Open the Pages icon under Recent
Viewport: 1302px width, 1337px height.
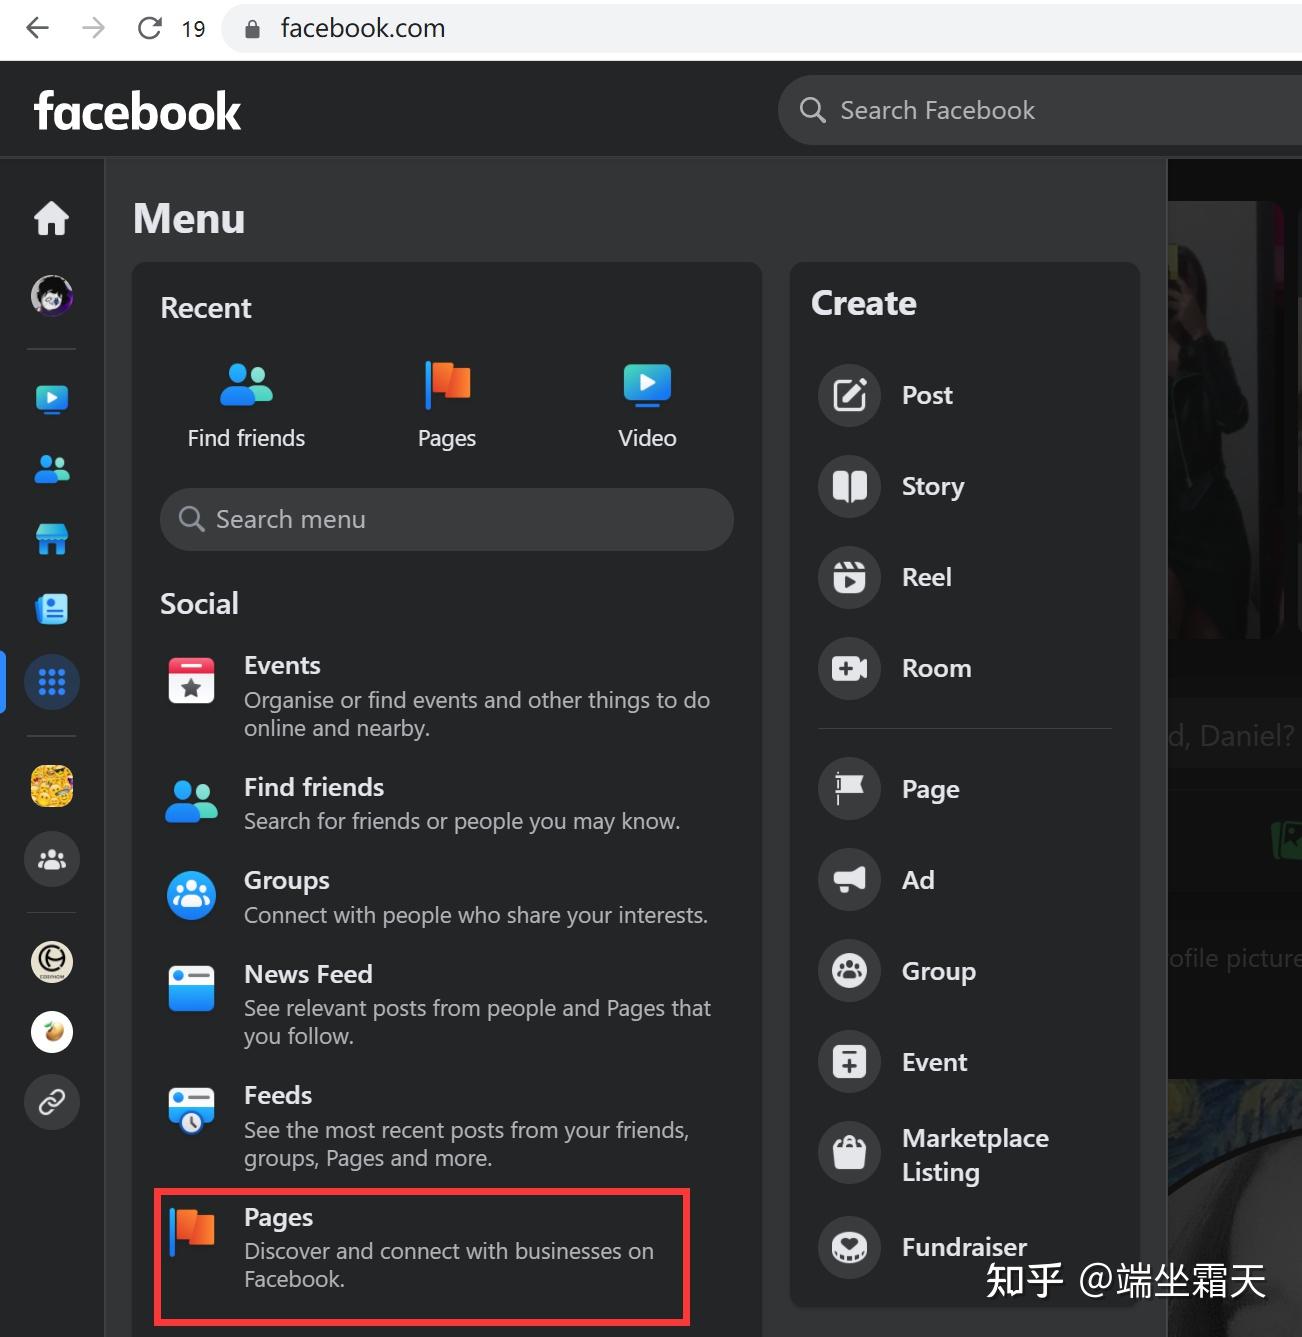coord(446,383)
